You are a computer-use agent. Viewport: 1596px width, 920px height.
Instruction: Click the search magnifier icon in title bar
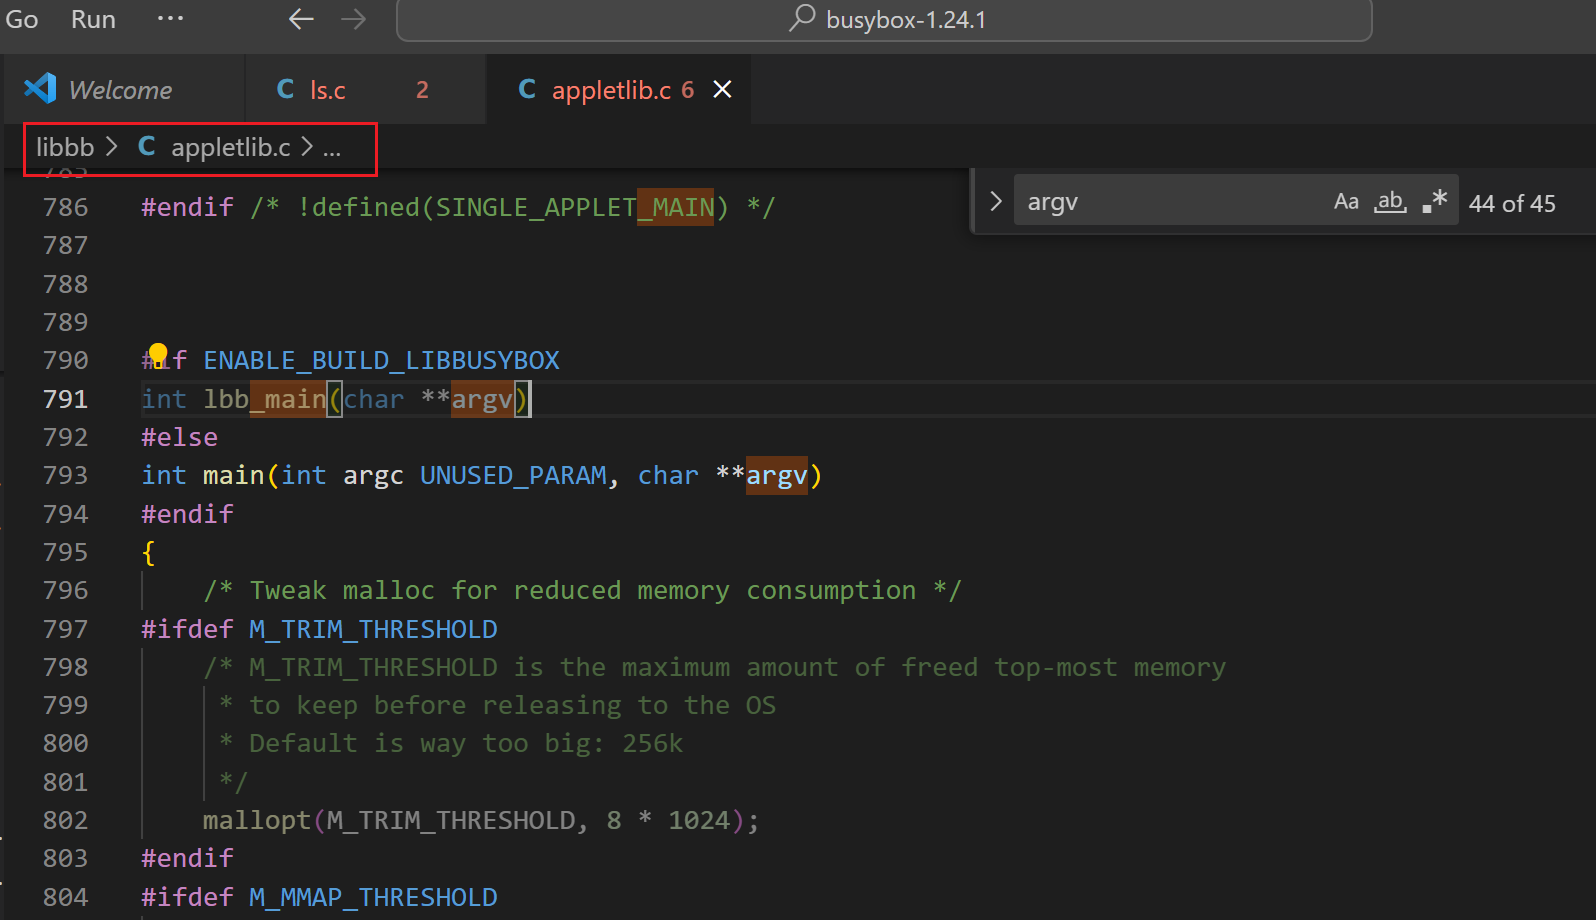[802, 18]
